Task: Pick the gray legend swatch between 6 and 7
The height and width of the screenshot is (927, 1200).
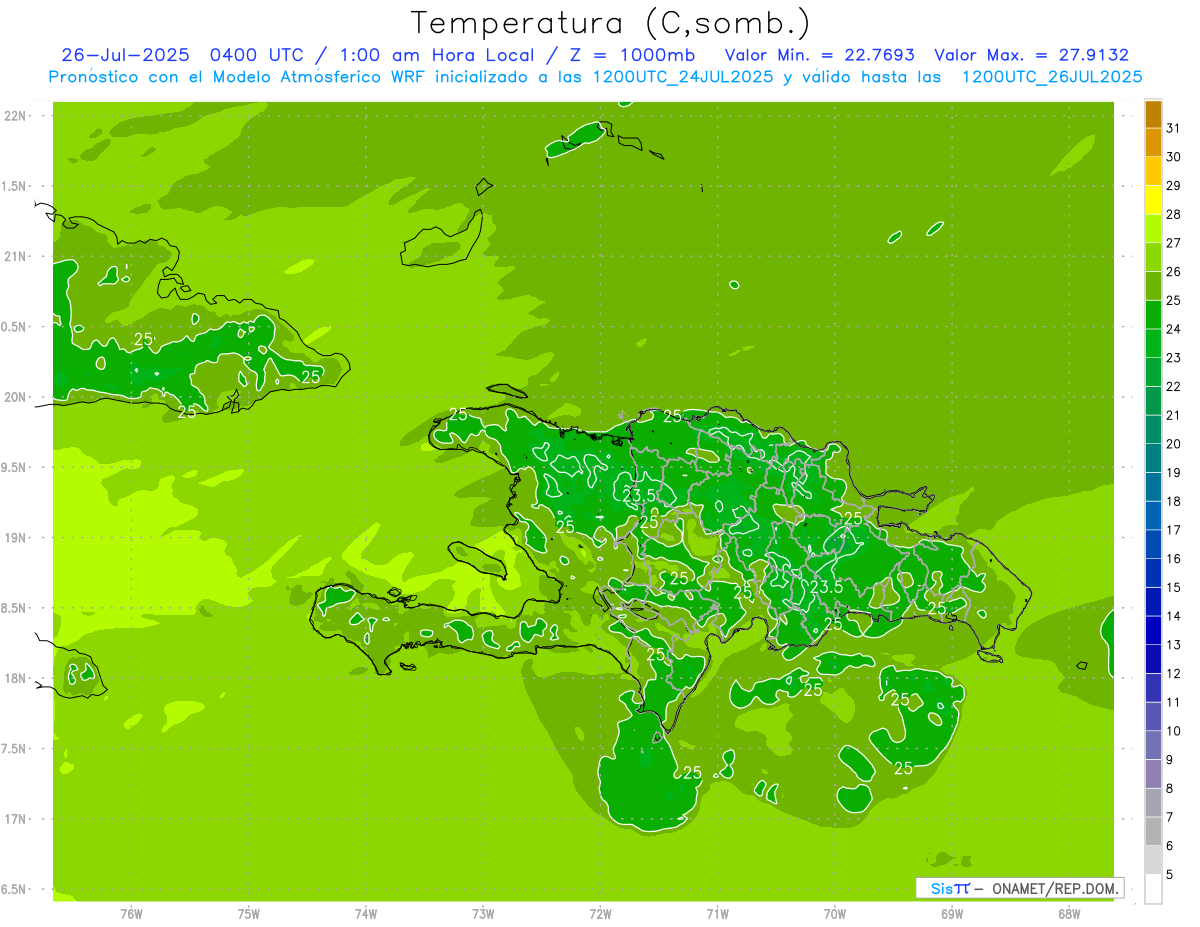Action: pos(1153,831)
